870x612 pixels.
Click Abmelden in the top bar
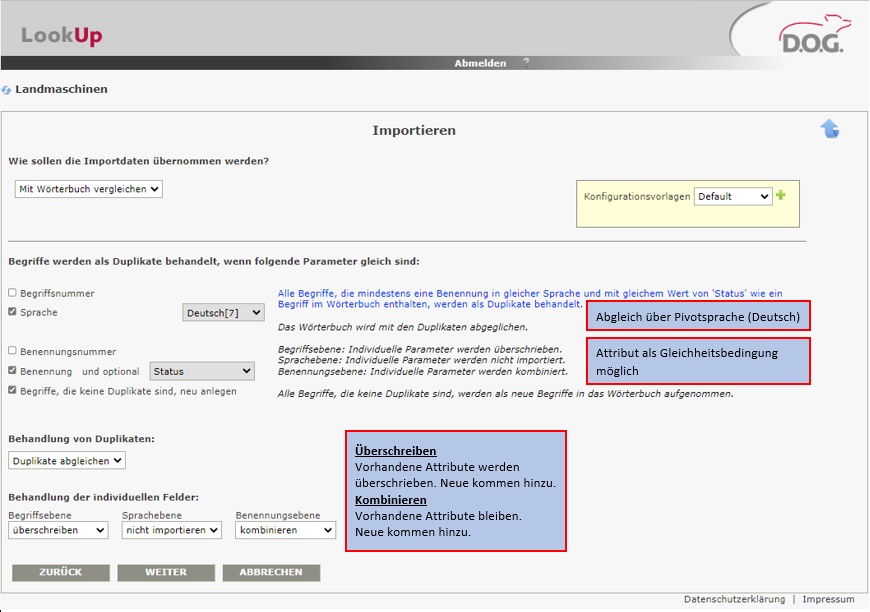[480, 63]
